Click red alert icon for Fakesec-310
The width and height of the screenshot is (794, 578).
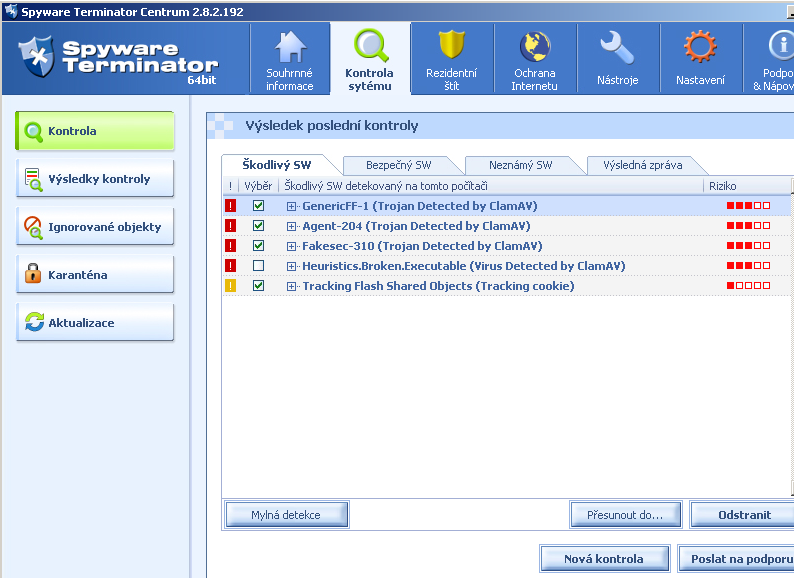pyautogui.click(x=230, y=246)
